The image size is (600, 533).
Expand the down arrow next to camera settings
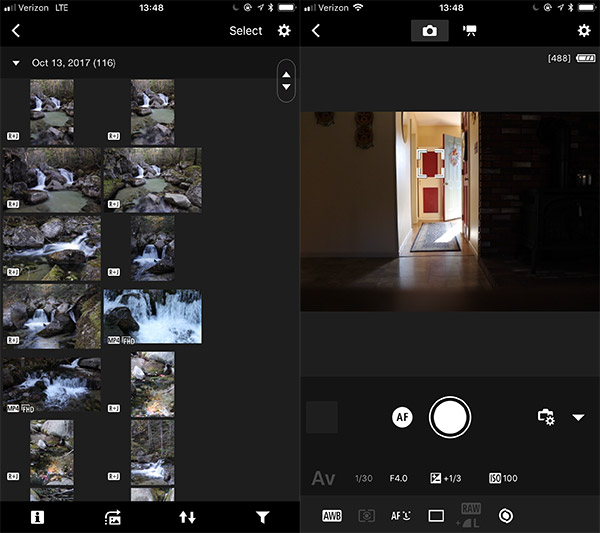coord(578,417)
